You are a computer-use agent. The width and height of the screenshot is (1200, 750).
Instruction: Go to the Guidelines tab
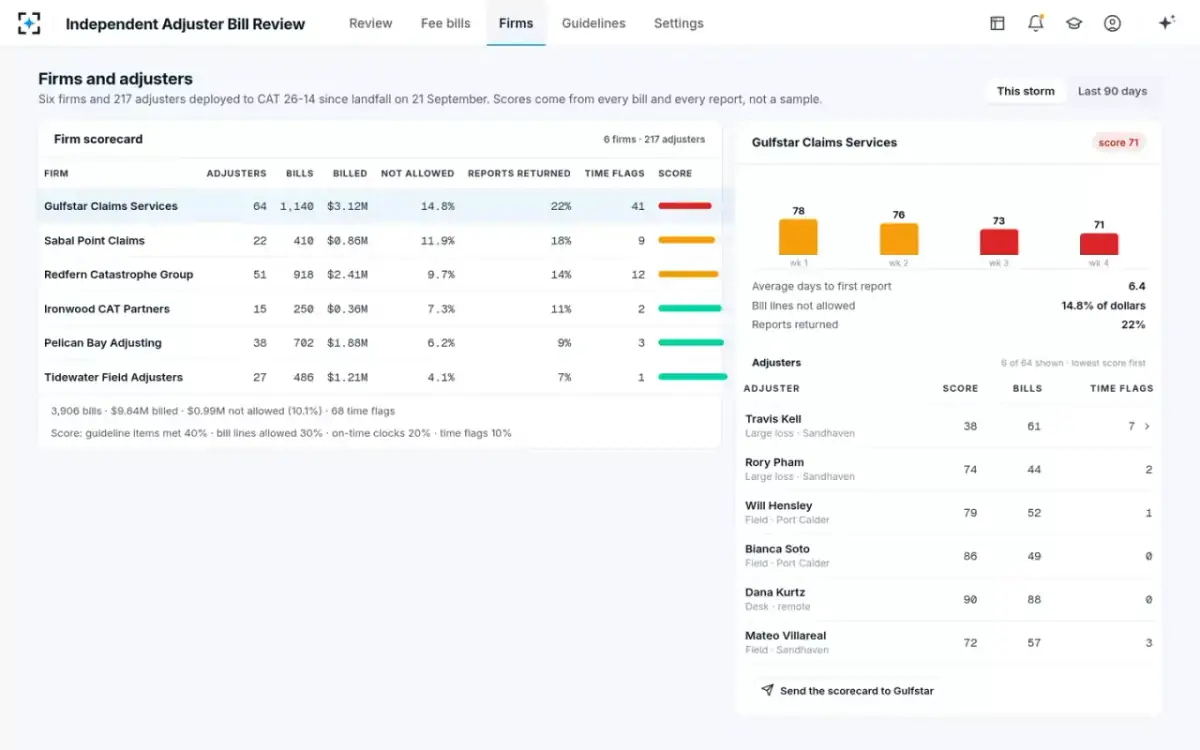click(x=593, y=23)
